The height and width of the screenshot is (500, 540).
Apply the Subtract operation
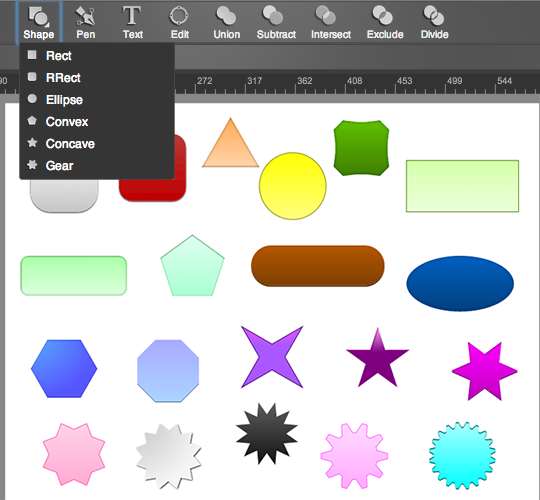coord(276,22)
